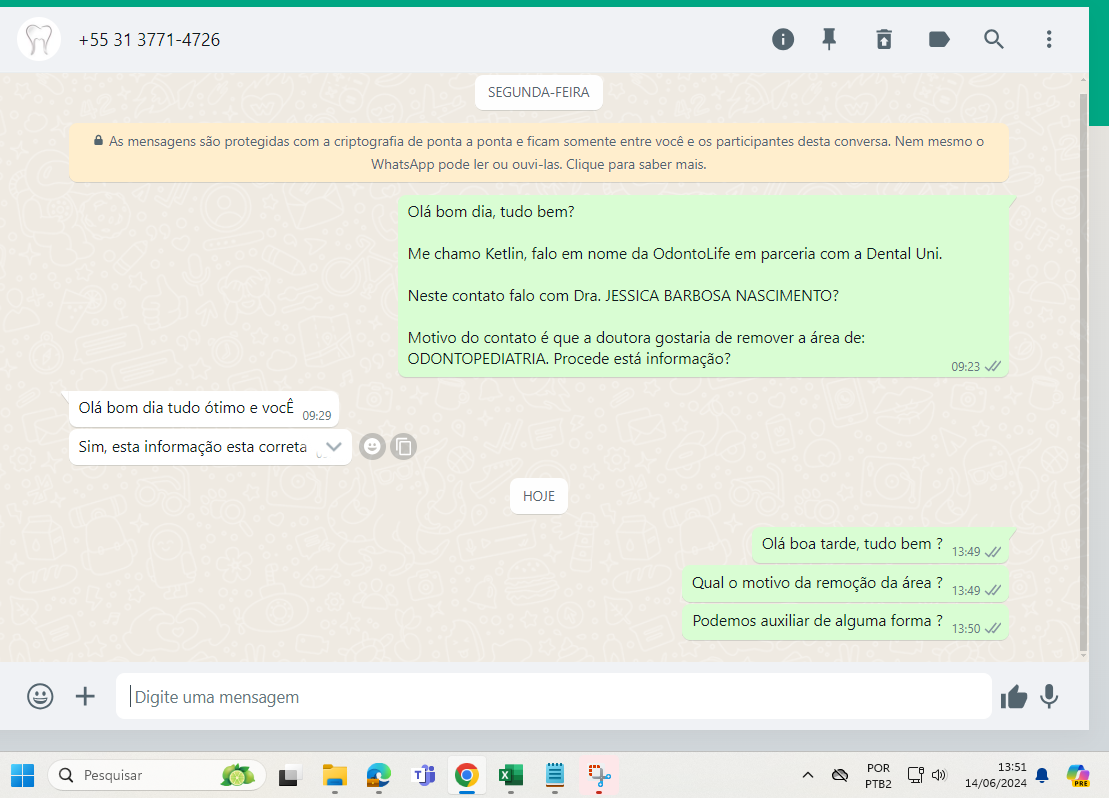
Task: Open the Windows Start menu
Action: point(23,775)
